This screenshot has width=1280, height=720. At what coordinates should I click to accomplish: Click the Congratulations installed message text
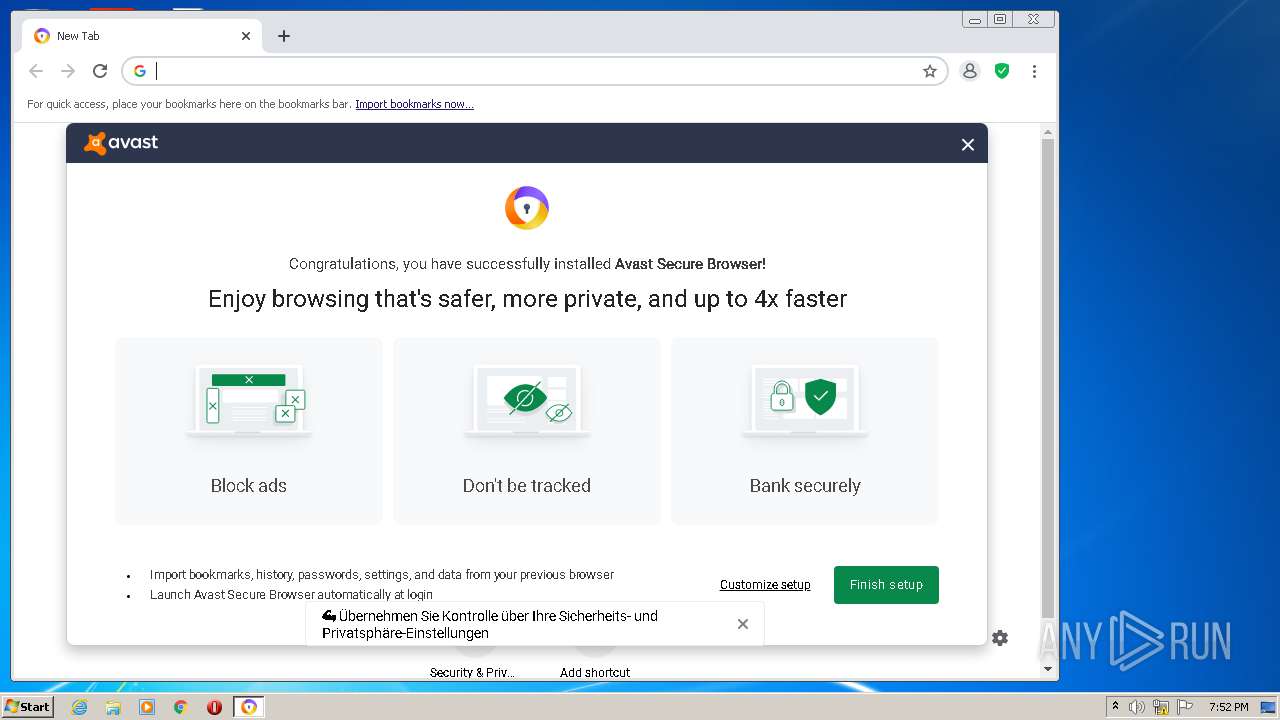click(x=527, y=264)
